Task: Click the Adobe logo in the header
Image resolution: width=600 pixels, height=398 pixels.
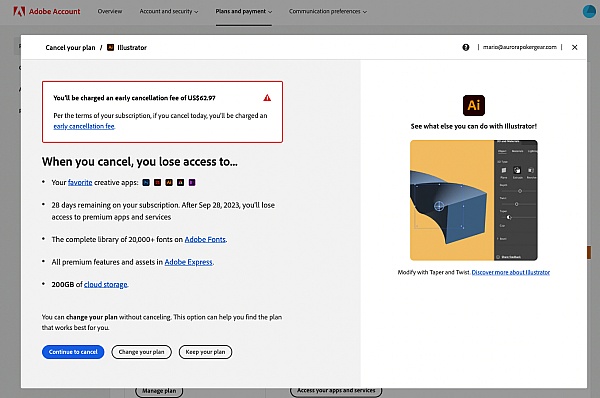Action: [x=19, y=11]
